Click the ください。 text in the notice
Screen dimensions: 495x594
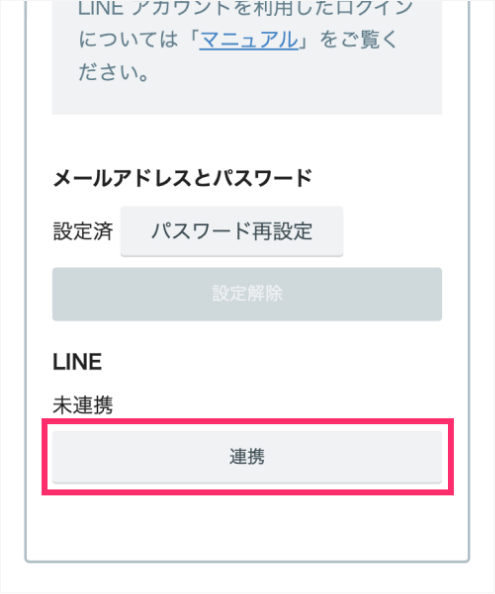[114, 72]
